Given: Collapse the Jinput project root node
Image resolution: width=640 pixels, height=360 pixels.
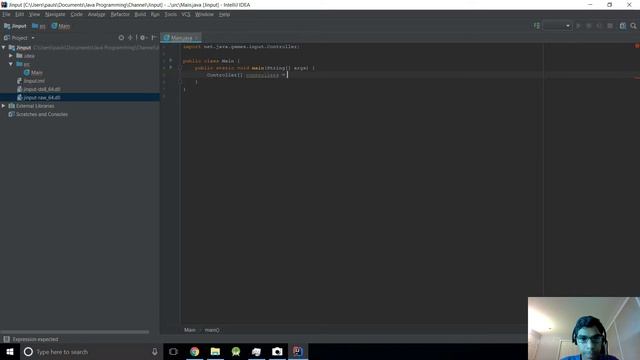Looking at the screenshot, I should 4,48.
